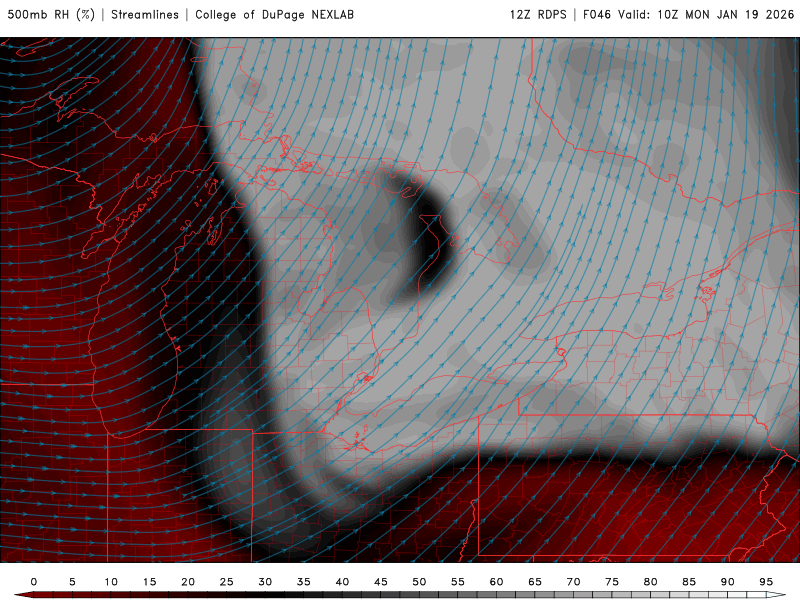800x600 pixels.
Task: Click the "College of DuPage NEXLAB" text
Action: coord(274,15)
